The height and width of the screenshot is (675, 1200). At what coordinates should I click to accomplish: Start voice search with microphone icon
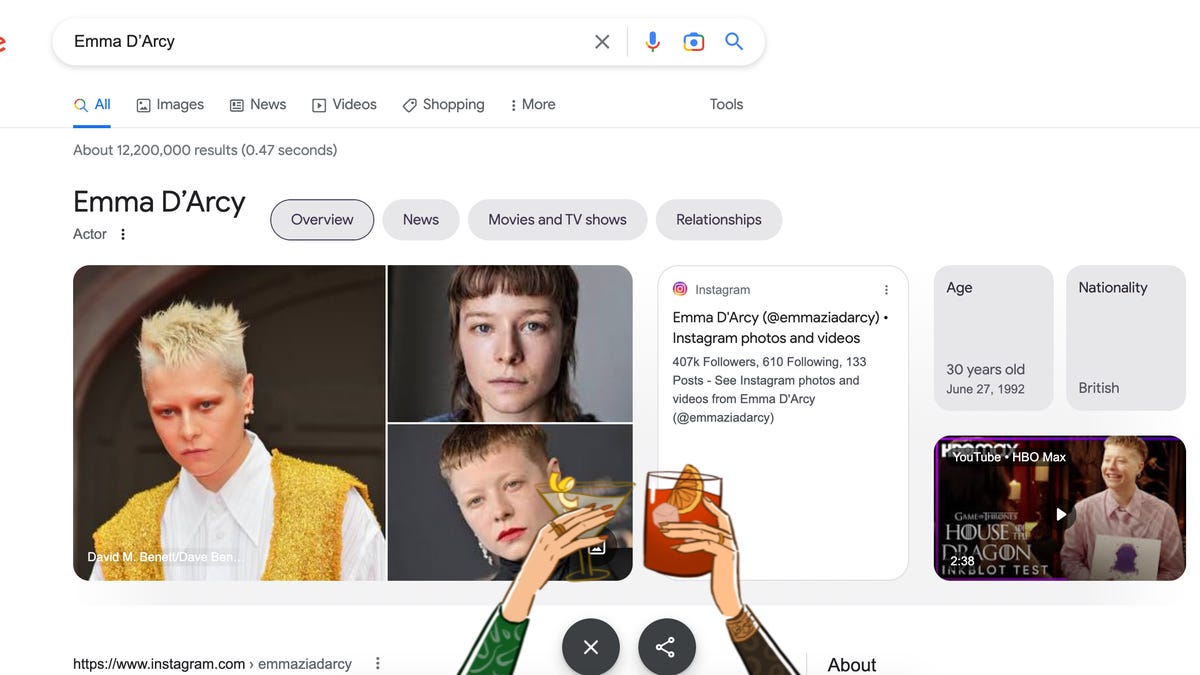click(x=652, y=42)
